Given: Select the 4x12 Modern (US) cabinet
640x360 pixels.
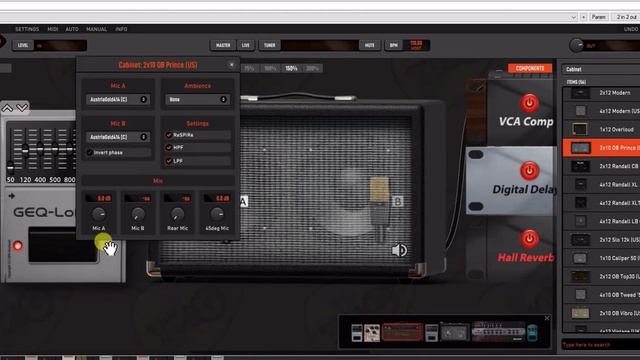Looking at the screenshot, I should (602, 111).
